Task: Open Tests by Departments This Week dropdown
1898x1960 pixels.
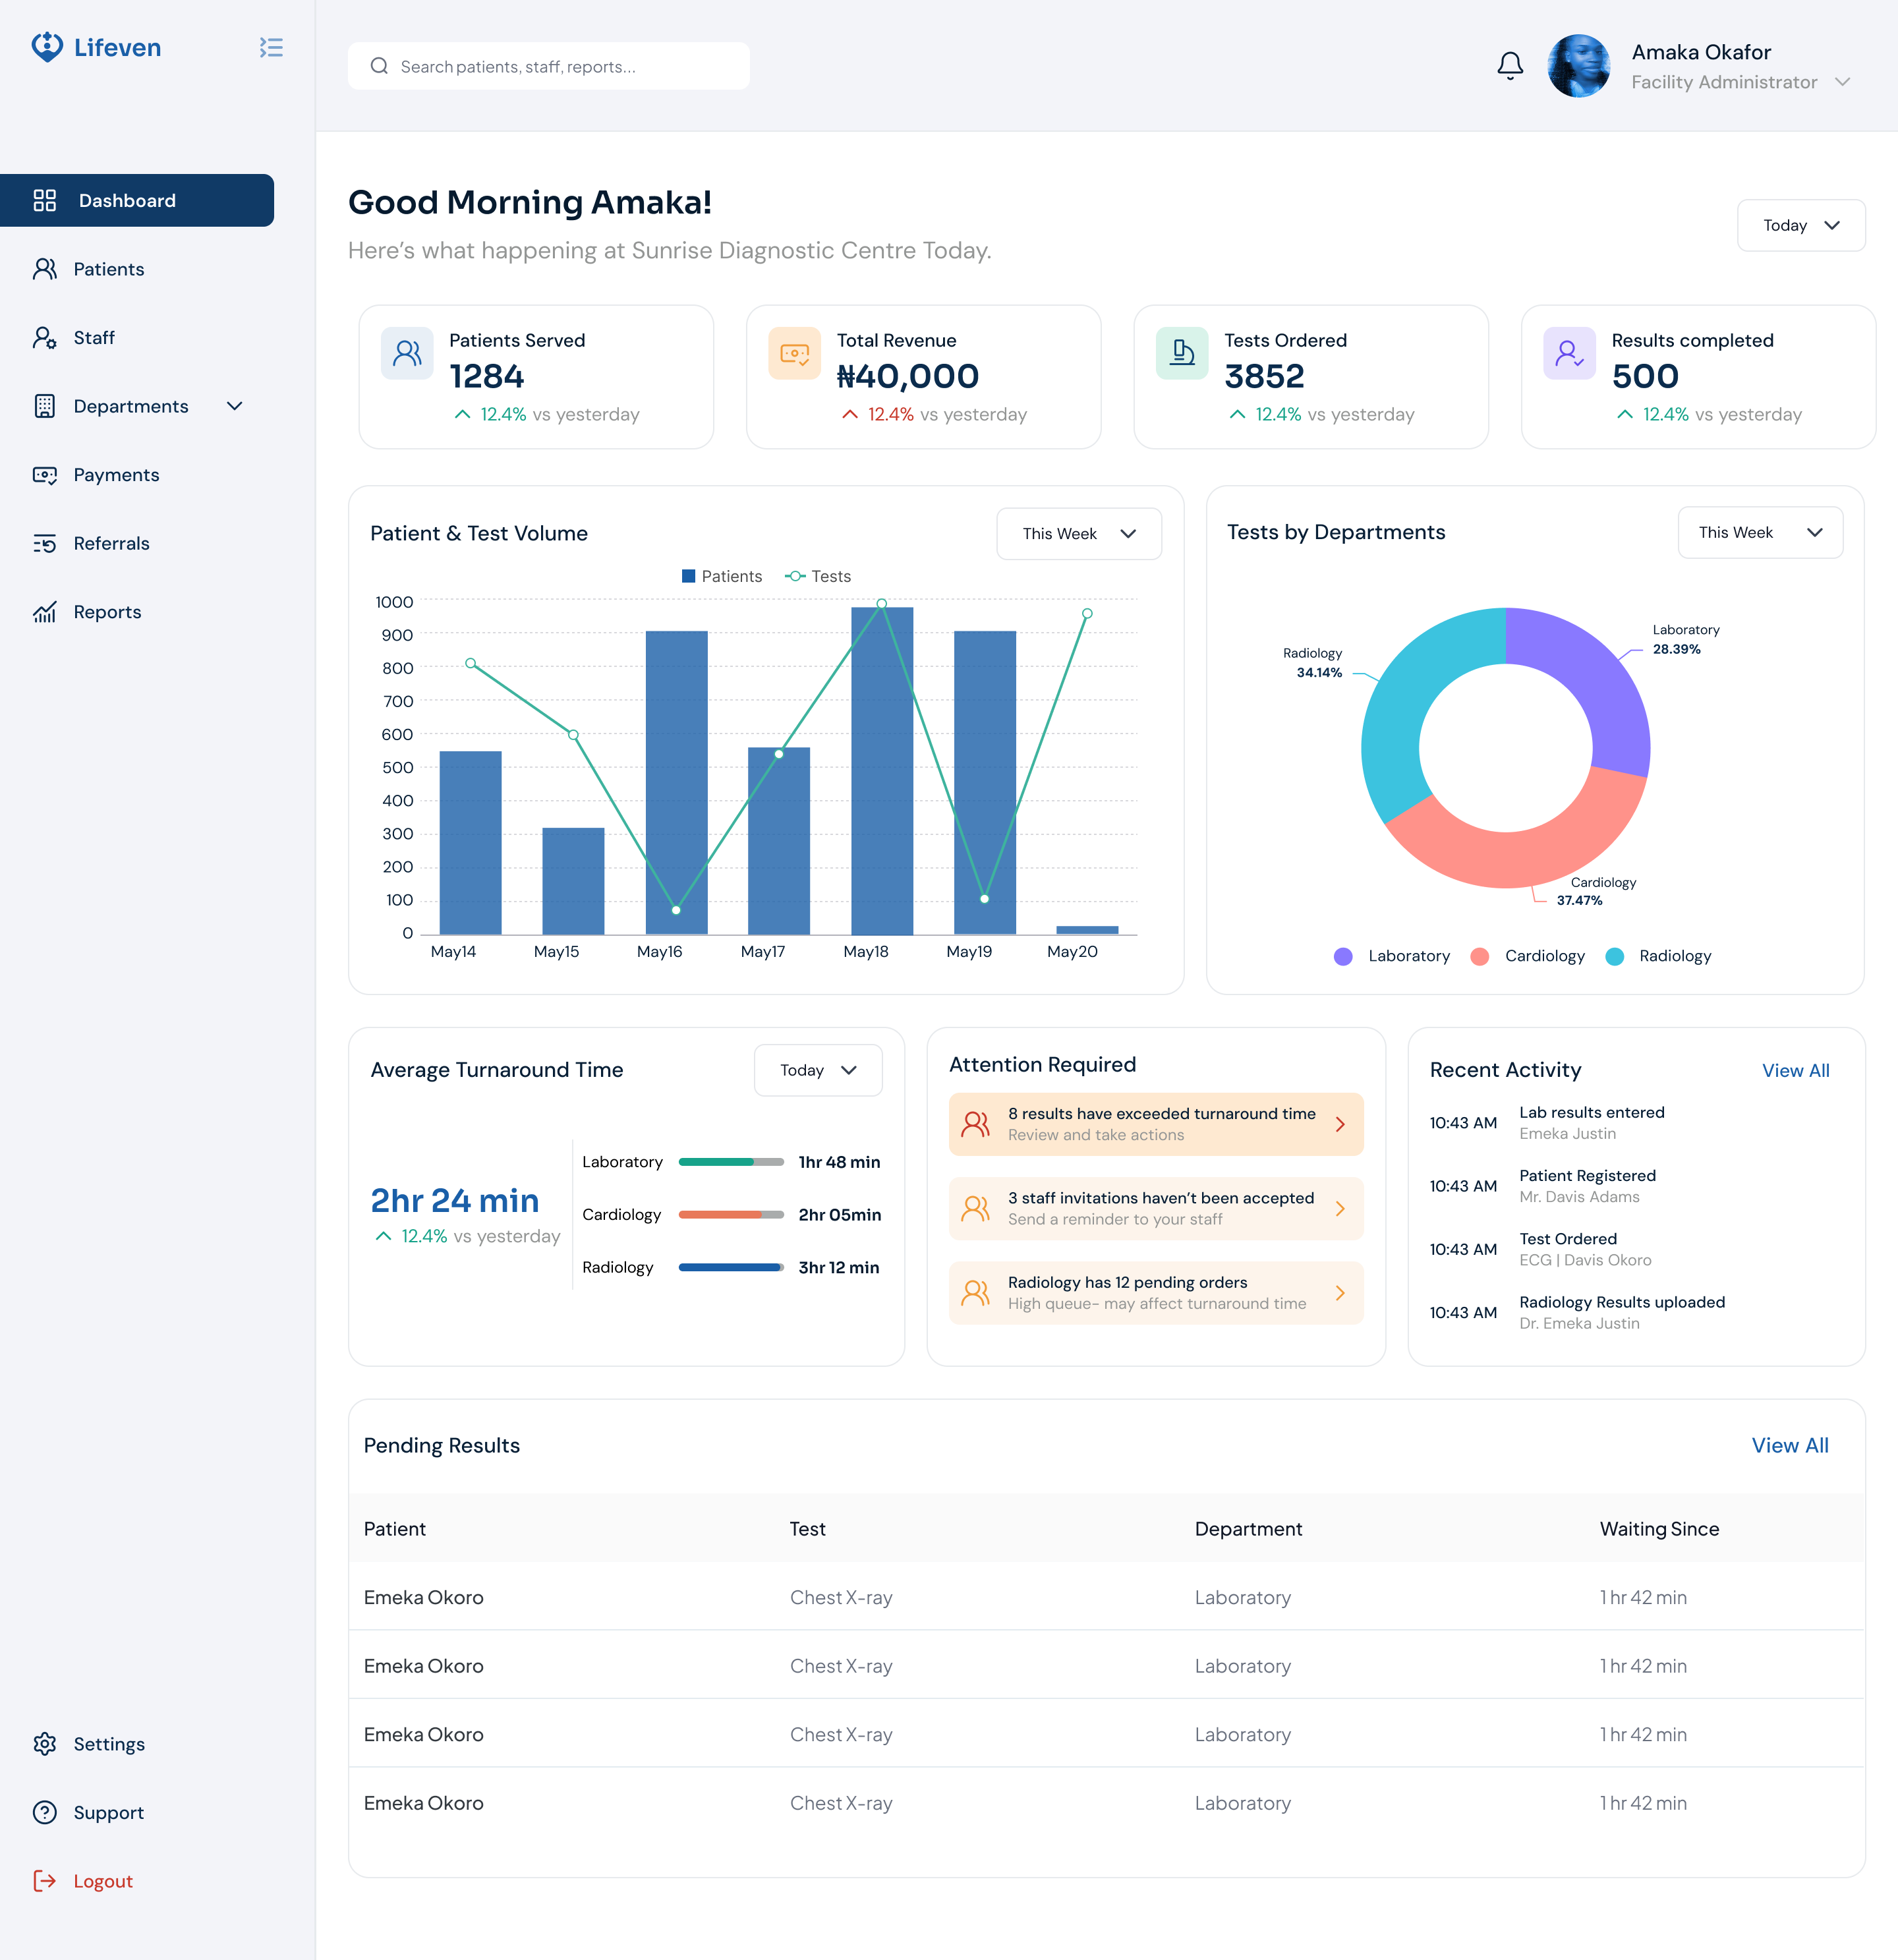Action: coord(1760,532)
